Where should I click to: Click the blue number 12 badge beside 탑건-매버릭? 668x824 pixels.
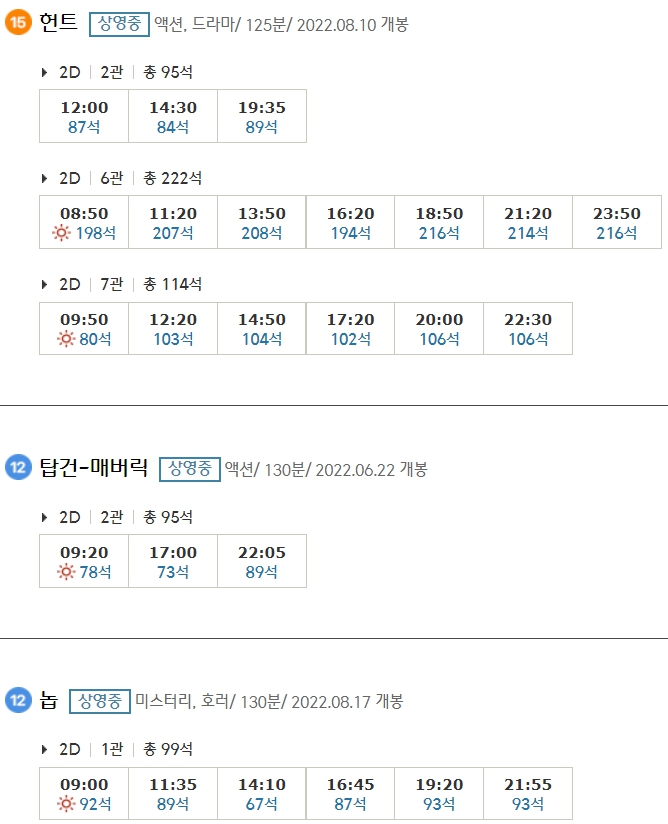pyautogui.click(x=15, y=466)
